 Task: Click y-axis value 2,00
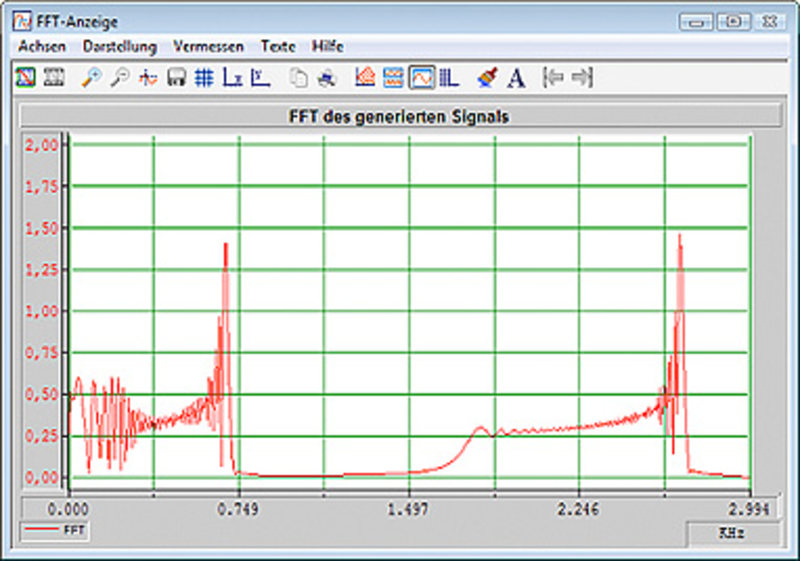[x=42, y=145]
